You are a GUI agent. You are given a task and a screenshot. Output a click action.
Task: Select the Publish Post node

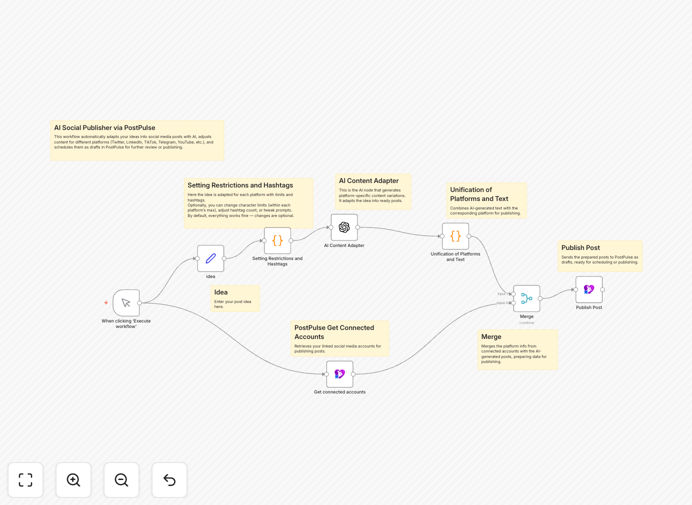tap(589, 290)
